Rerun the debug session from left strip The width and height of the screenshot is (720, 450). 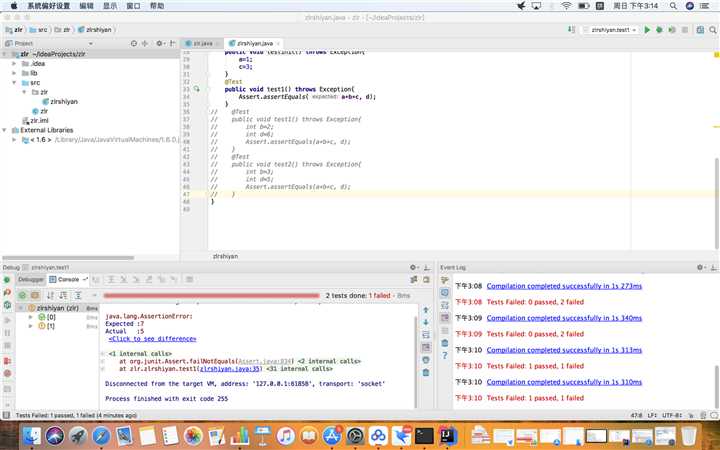point(7,281)
